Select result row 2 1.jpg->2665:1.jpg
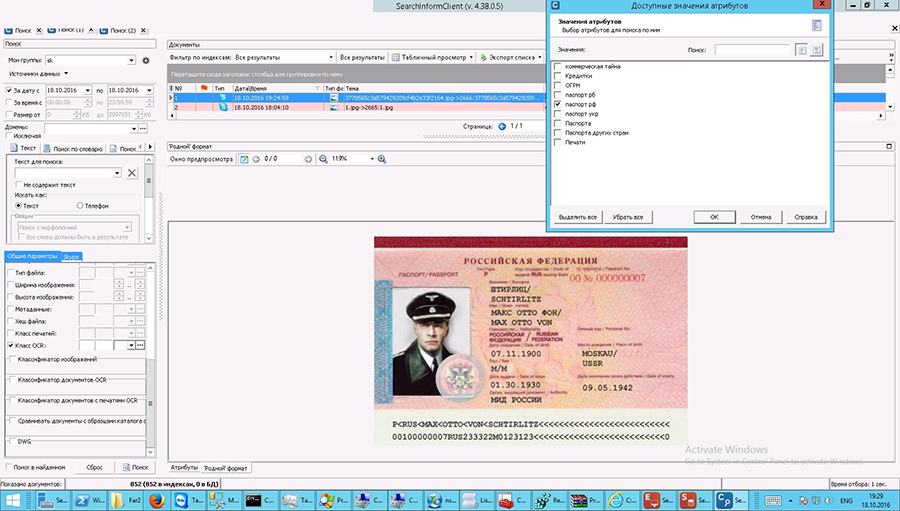Viewport: 900px width, 511px height. click(356, 107)
